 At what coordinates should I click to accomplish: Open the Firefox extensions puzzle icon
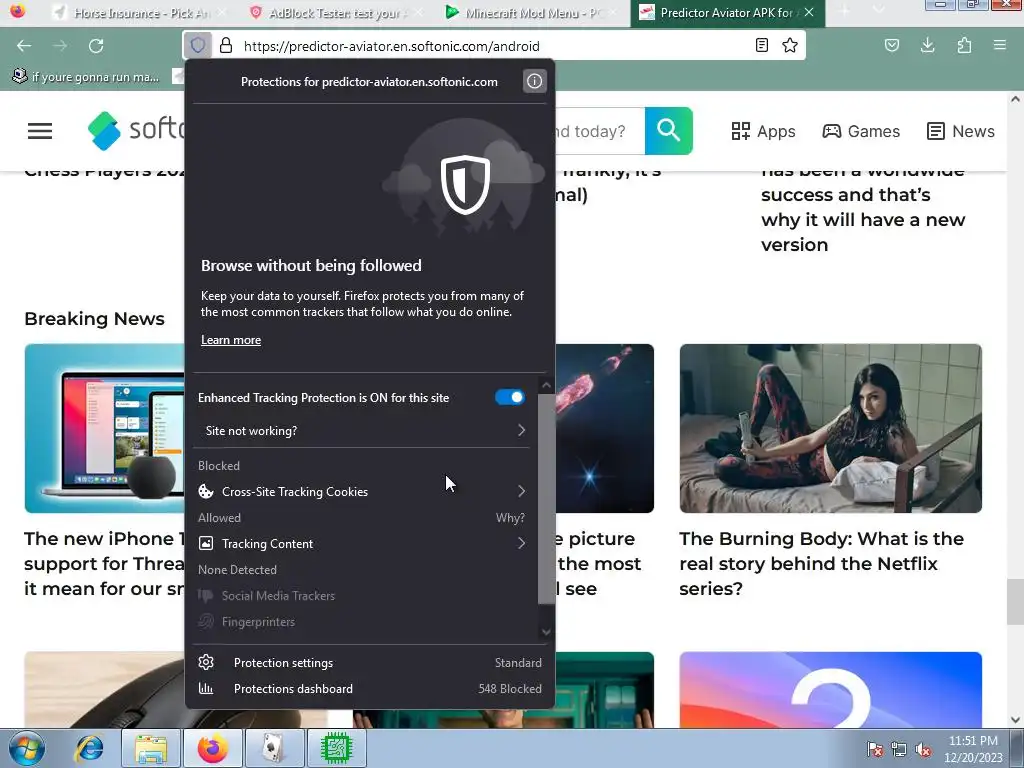click(x=964, y=46)
